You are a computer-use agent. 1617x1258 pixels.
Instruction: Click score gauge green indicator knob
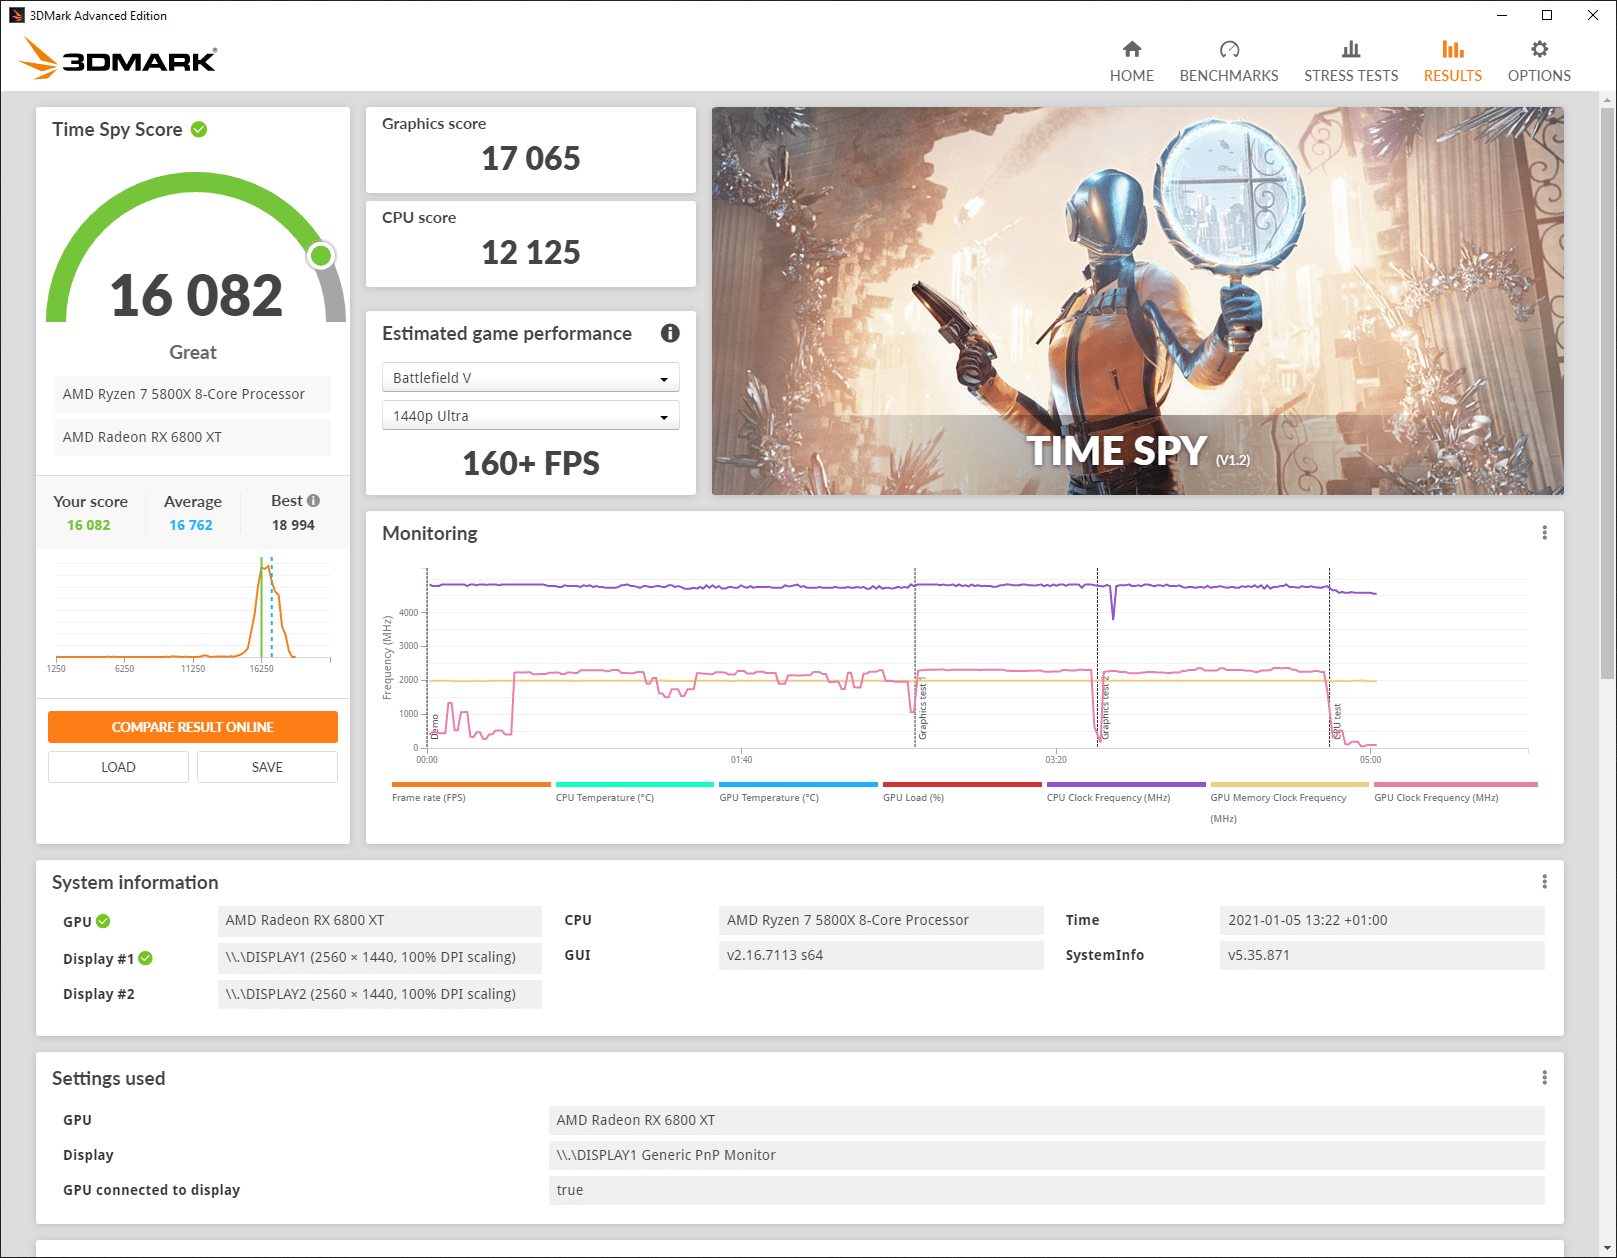pos(321,256)
